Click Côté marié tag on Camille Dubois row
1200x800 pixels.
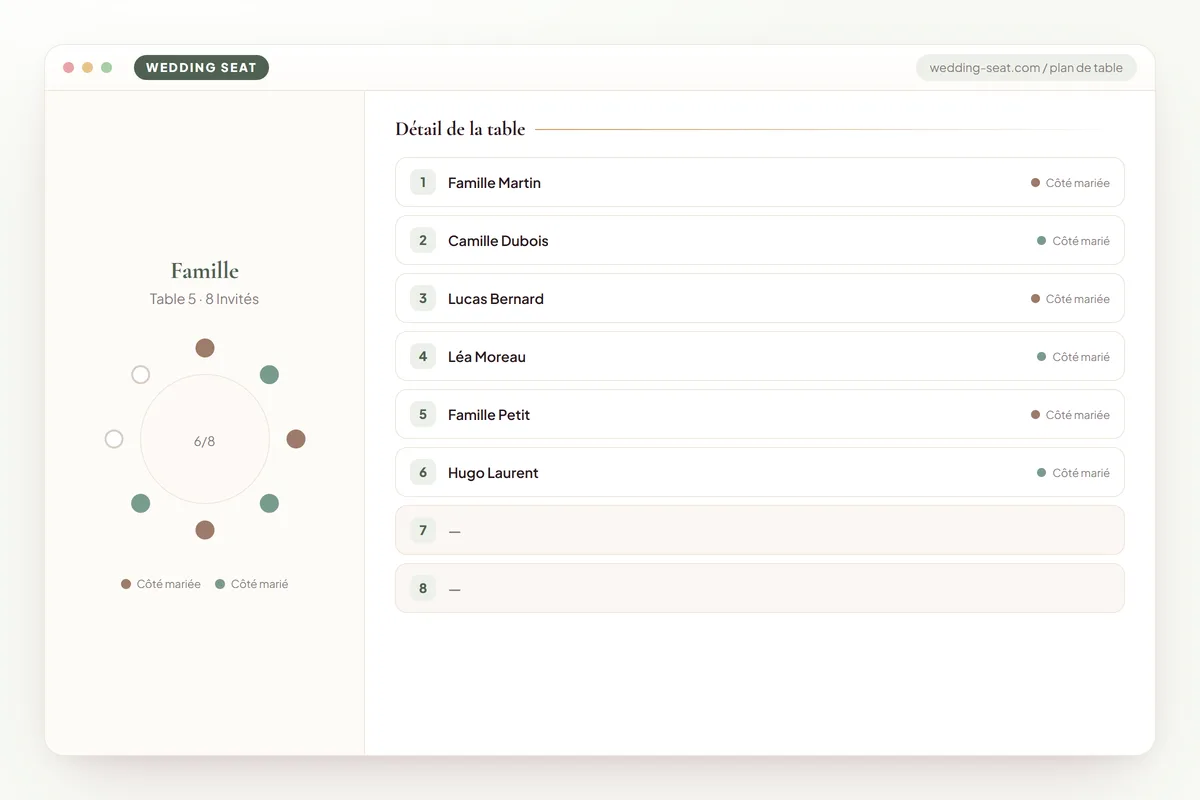[1073, 241]
